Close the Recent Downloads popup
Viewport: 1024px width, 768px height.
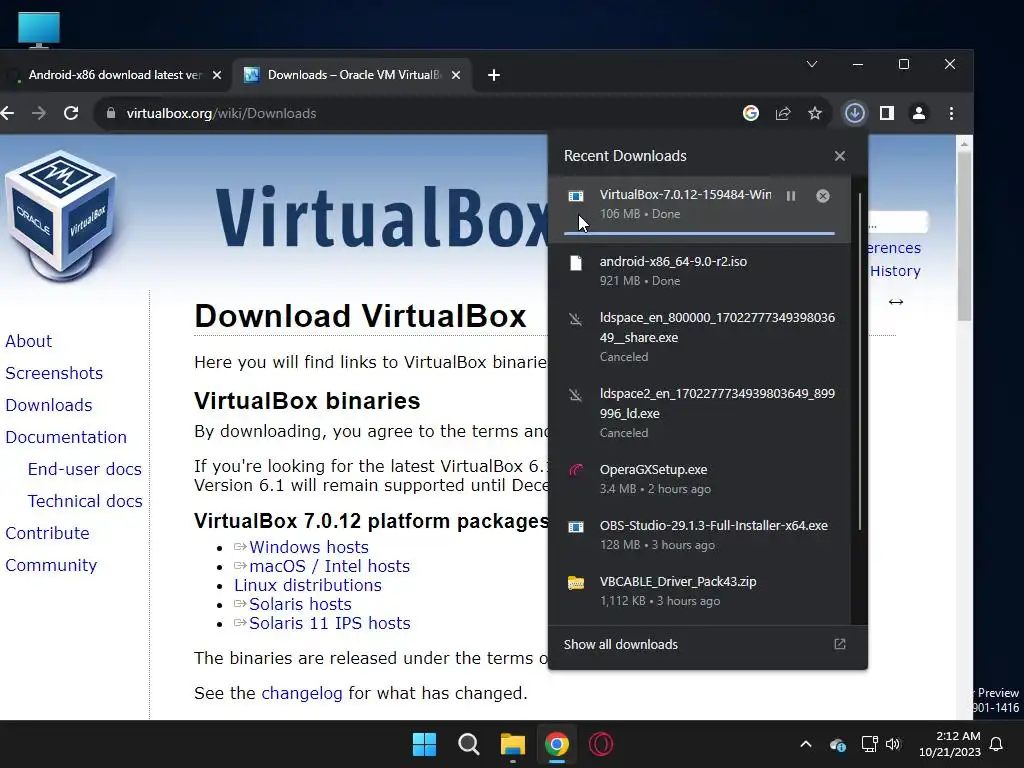pyautogui.click(x=840, y=156)
